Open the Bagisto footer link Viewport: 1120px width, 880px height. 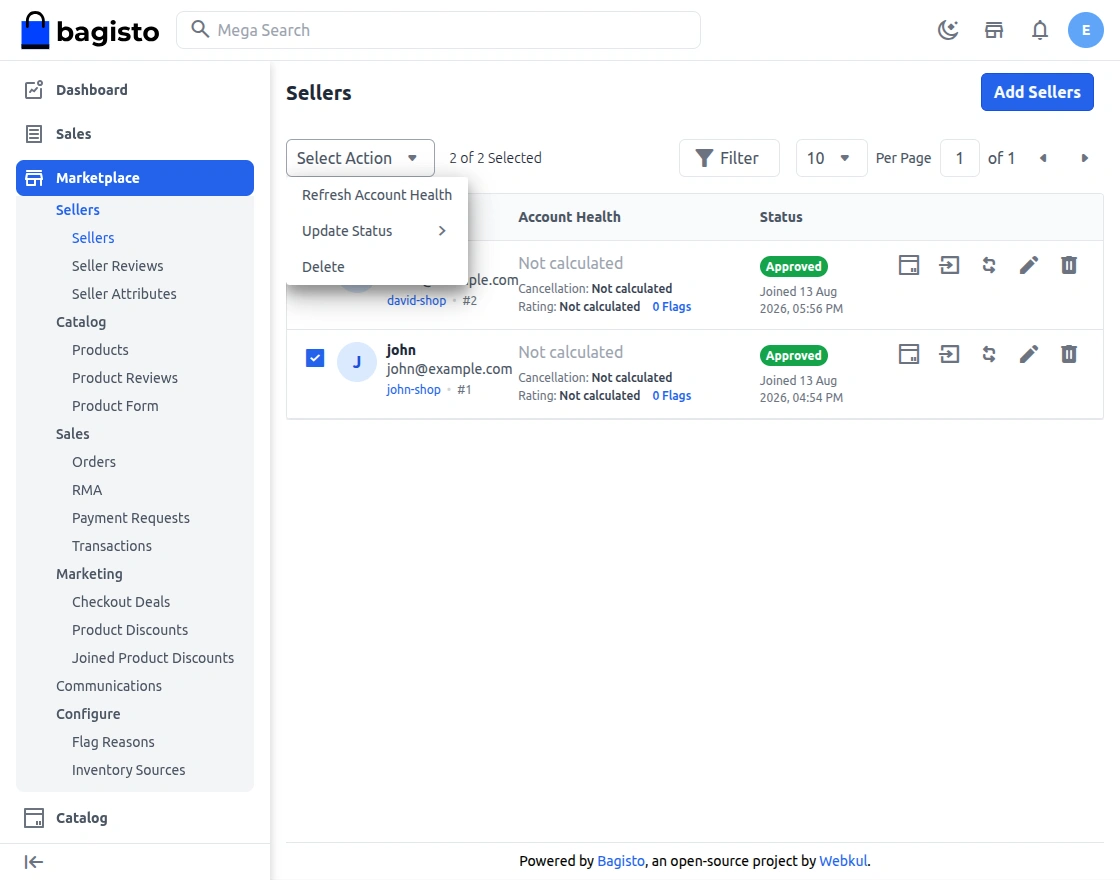[x=621, y=861]
